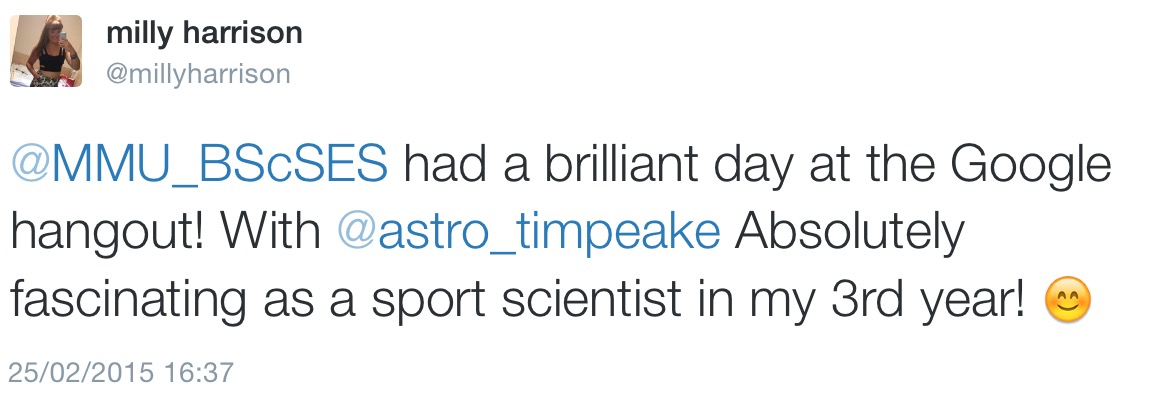The width and height of the screenshot is (1150, 405).
Task: Click the smiling face emoji
Action: click(x=1067, y=301)
